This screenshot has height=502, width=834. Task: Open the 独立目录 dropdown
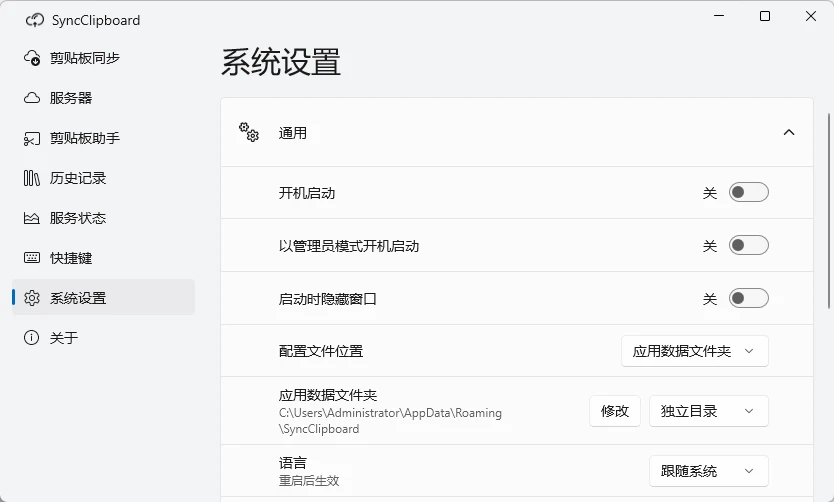coord(708,411)
